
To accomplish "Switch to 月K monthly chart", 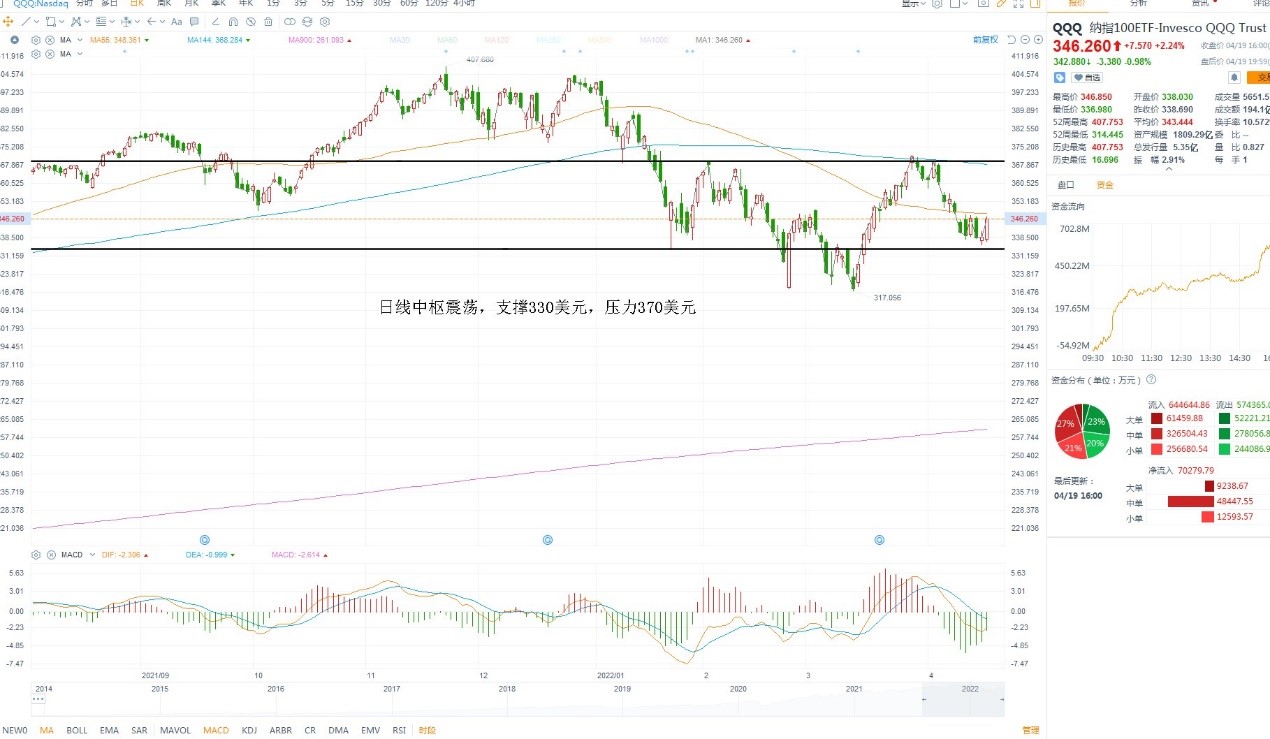I will pyautogui.click(x=191, y=3).
